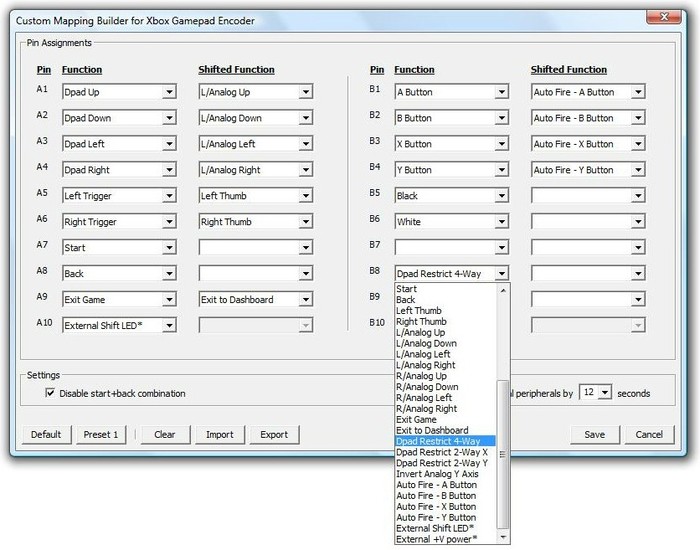This screenshot has height=550, width=700.
Task: Click the Default button
Action: pos(46,434)
